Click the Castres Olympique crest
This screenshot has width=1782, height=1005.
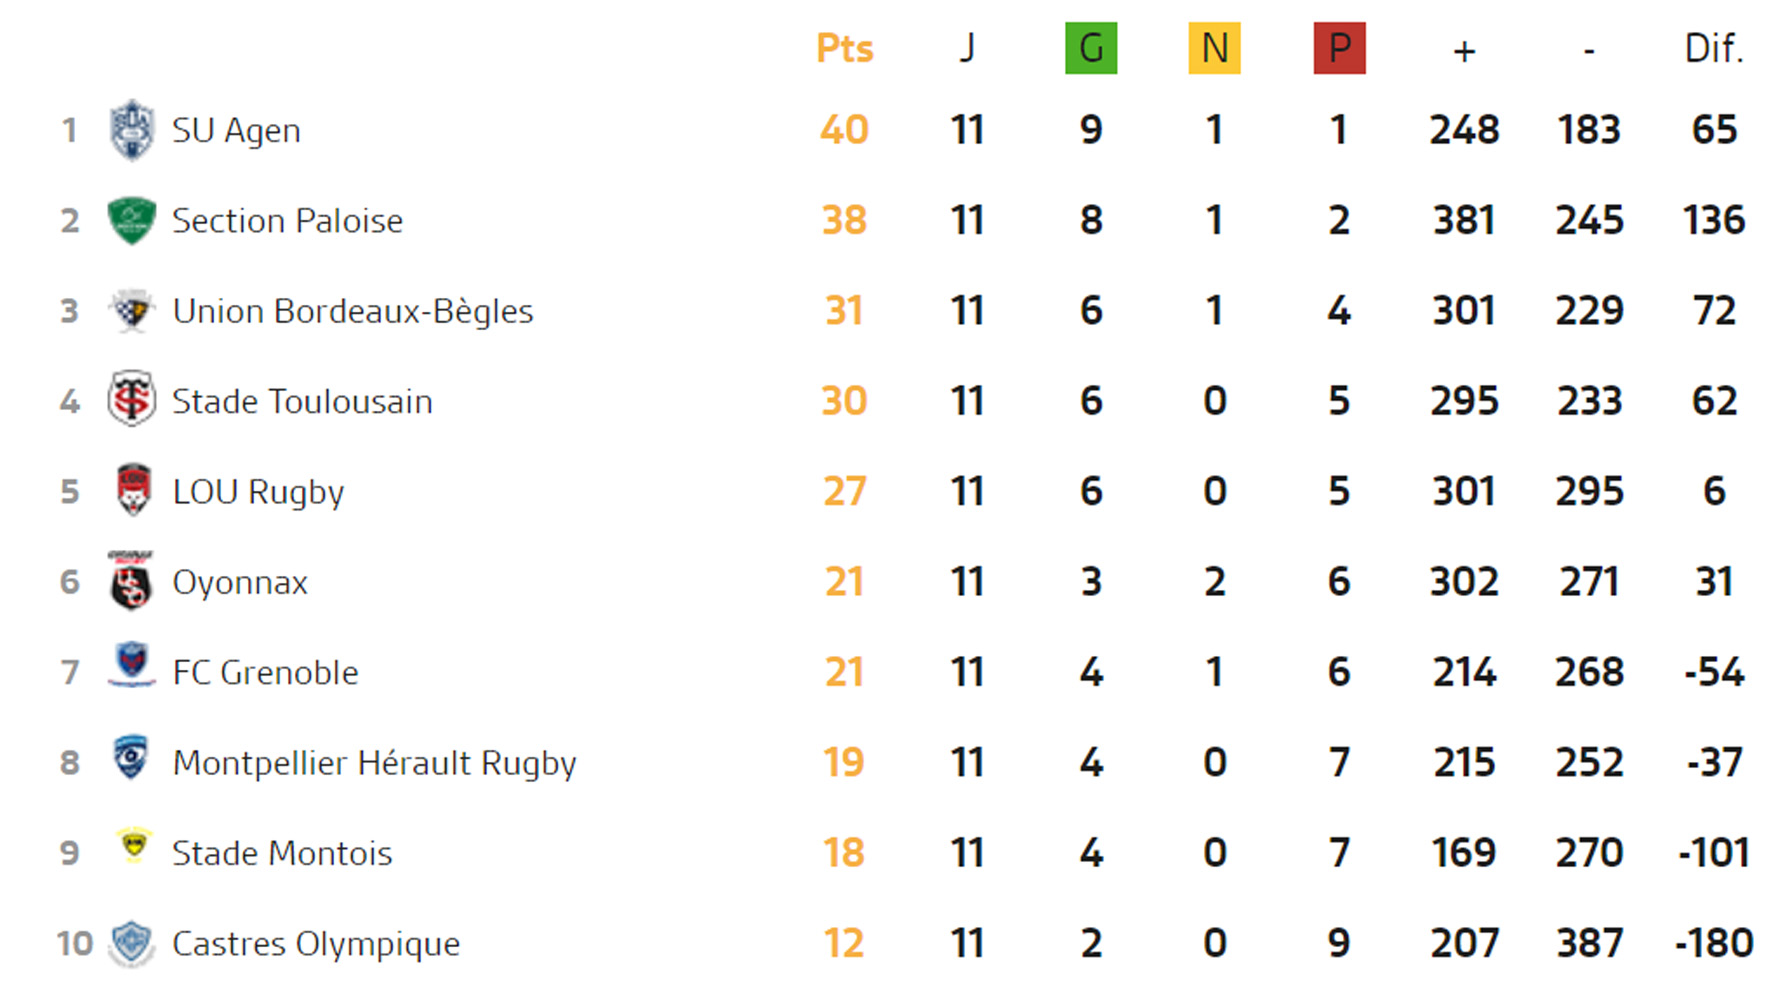pos(131,943)
